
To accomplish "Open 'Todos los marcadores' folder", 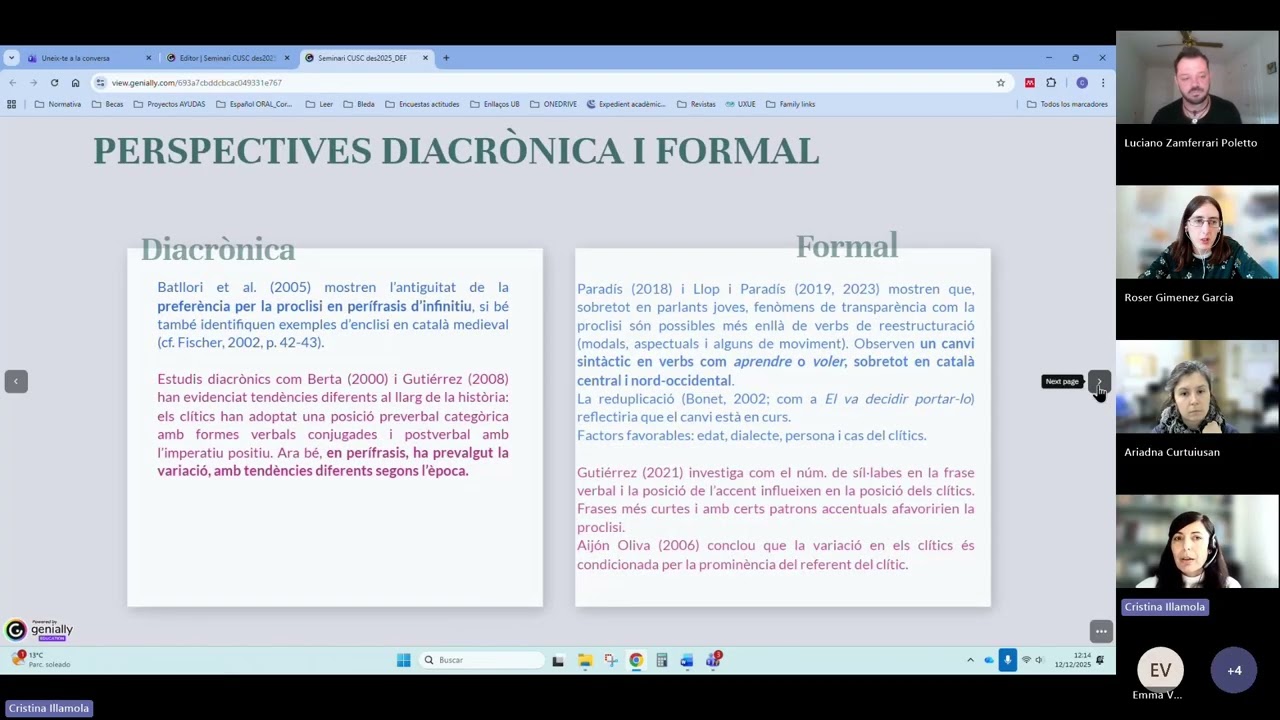I will click(1067, 104).
